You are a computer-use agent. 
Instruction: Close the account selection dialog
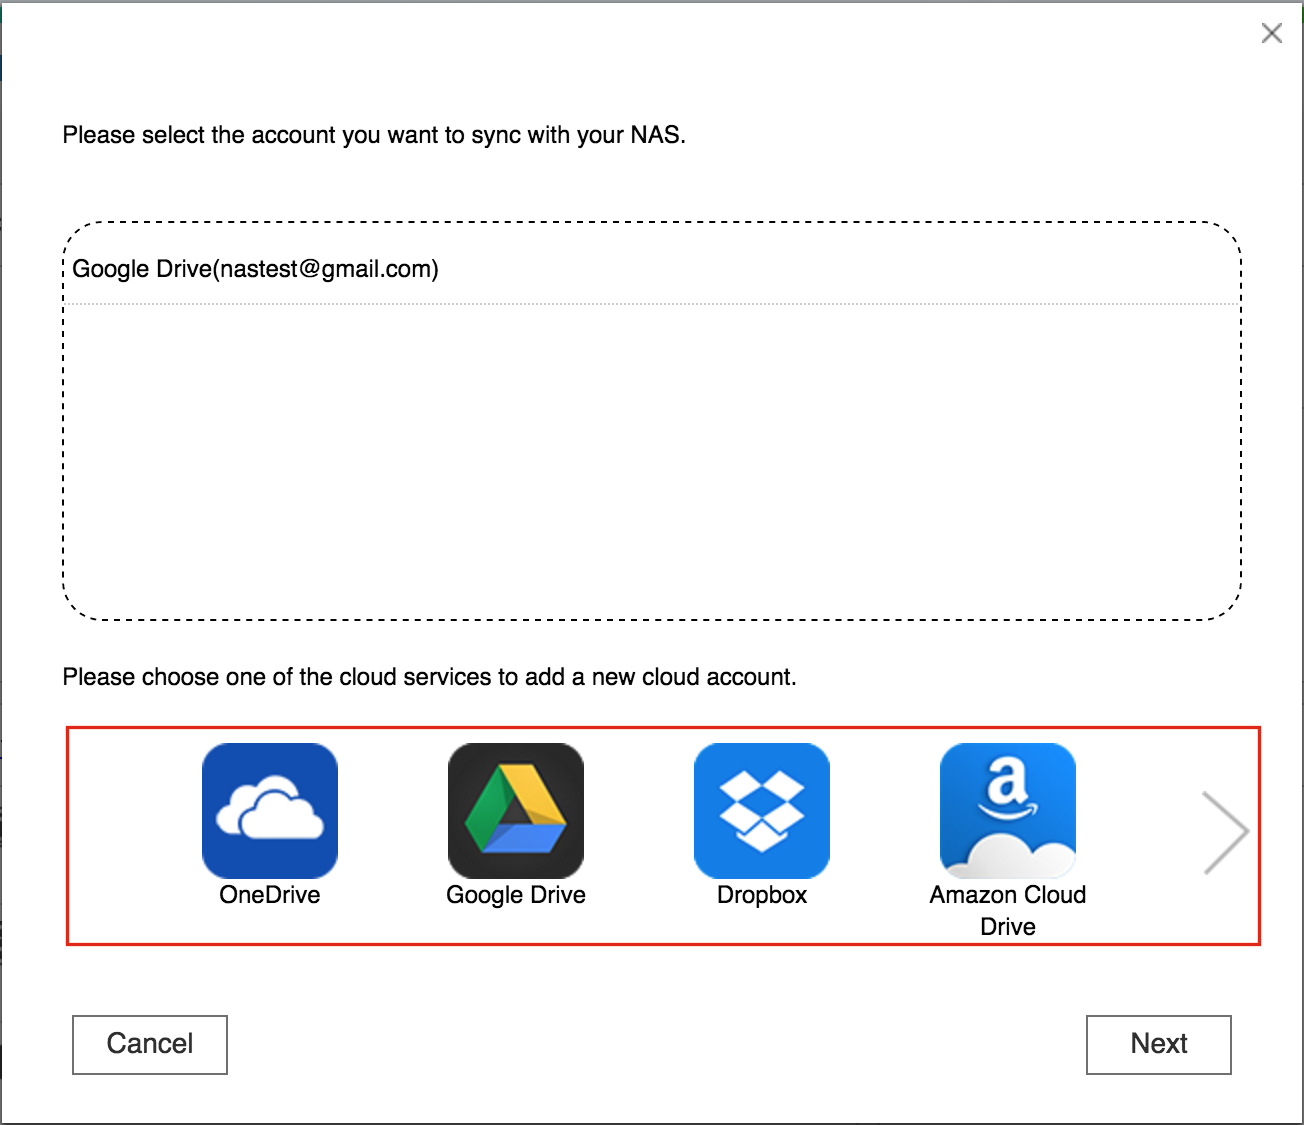coord(1272,33)
